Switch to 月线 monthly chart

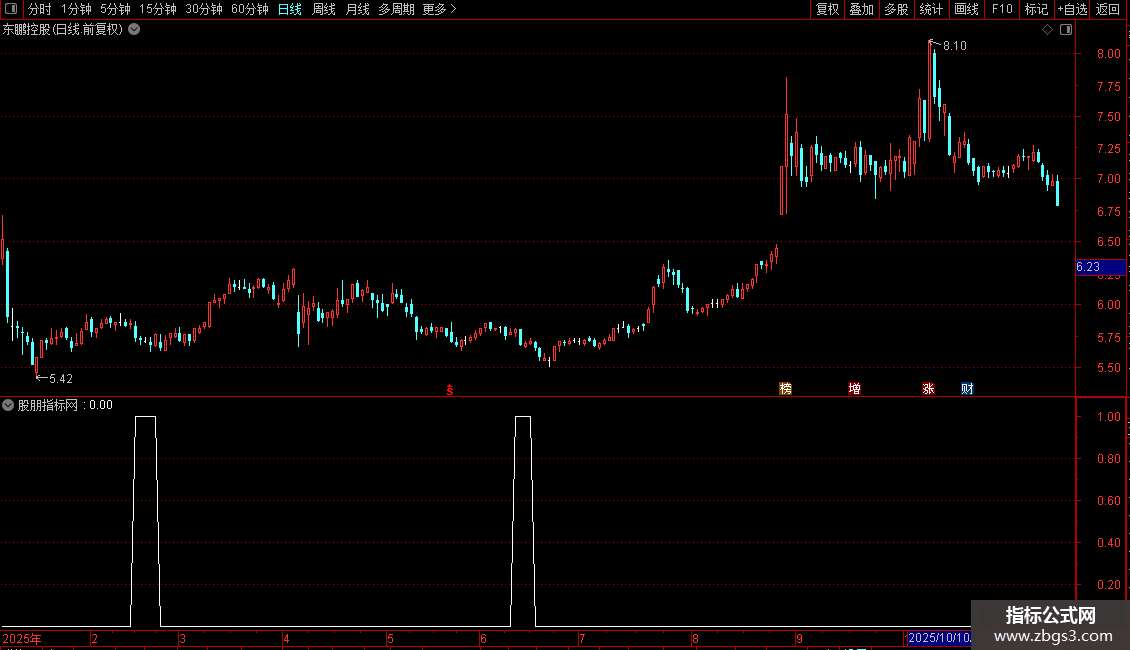point(357,9)
